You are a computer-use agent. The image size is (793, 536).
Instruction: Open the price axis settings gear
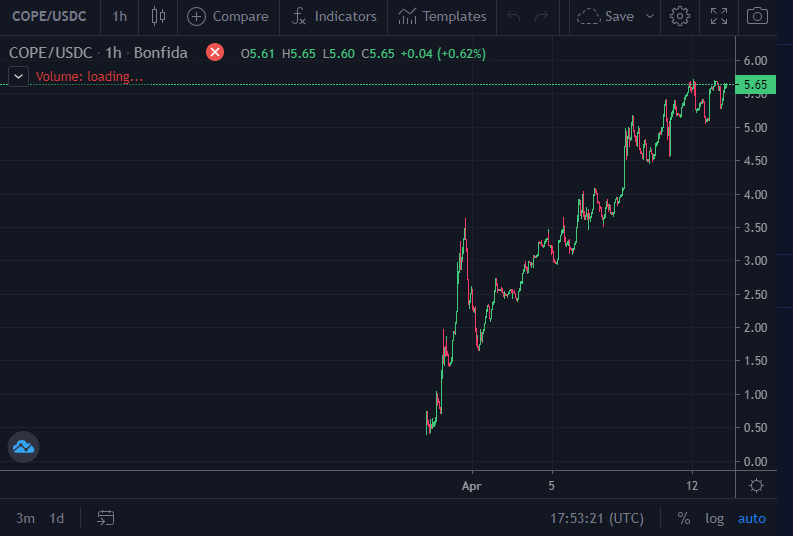[756, 485]
